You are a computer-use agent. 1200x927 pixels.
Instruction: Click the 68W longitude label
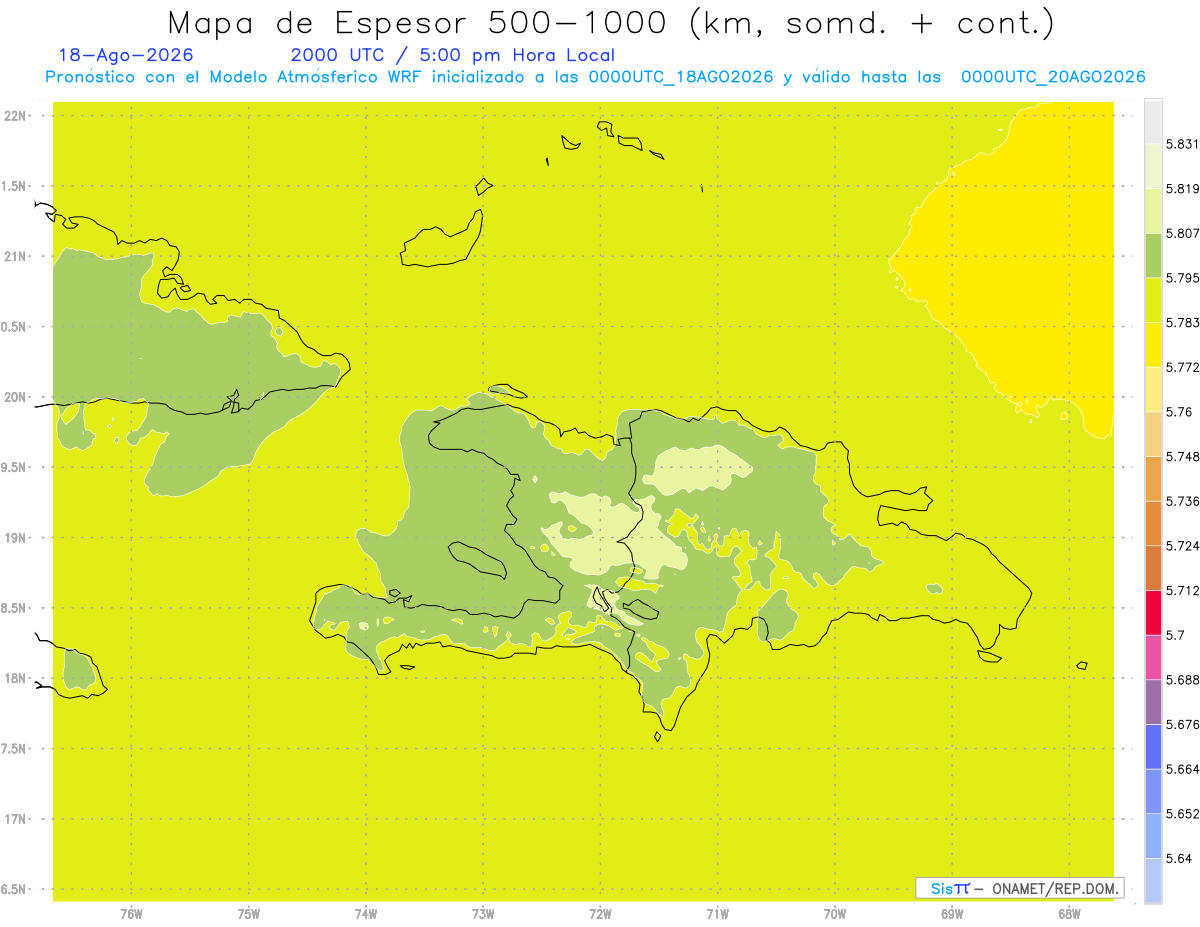pos(1069,913)
